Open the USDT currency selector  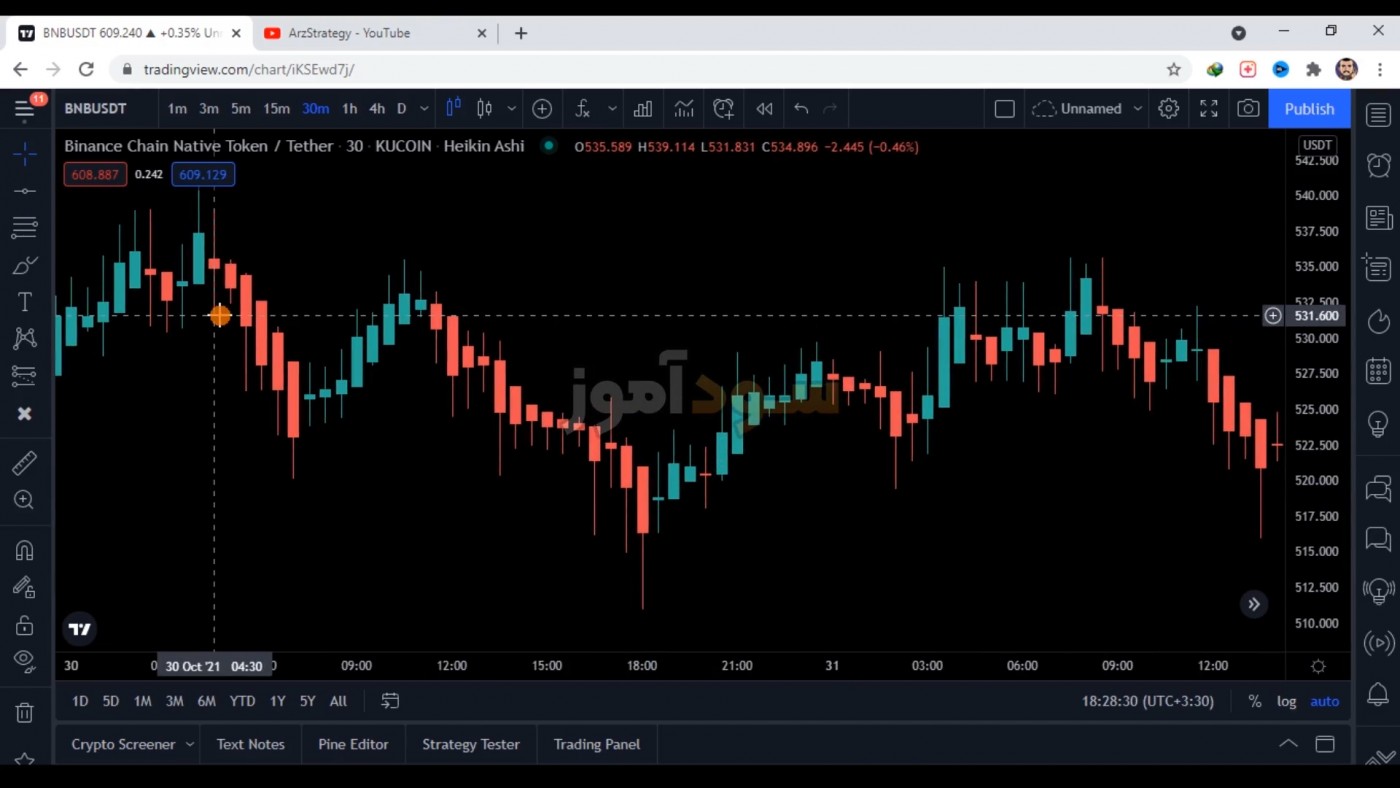click(1317, 145)
